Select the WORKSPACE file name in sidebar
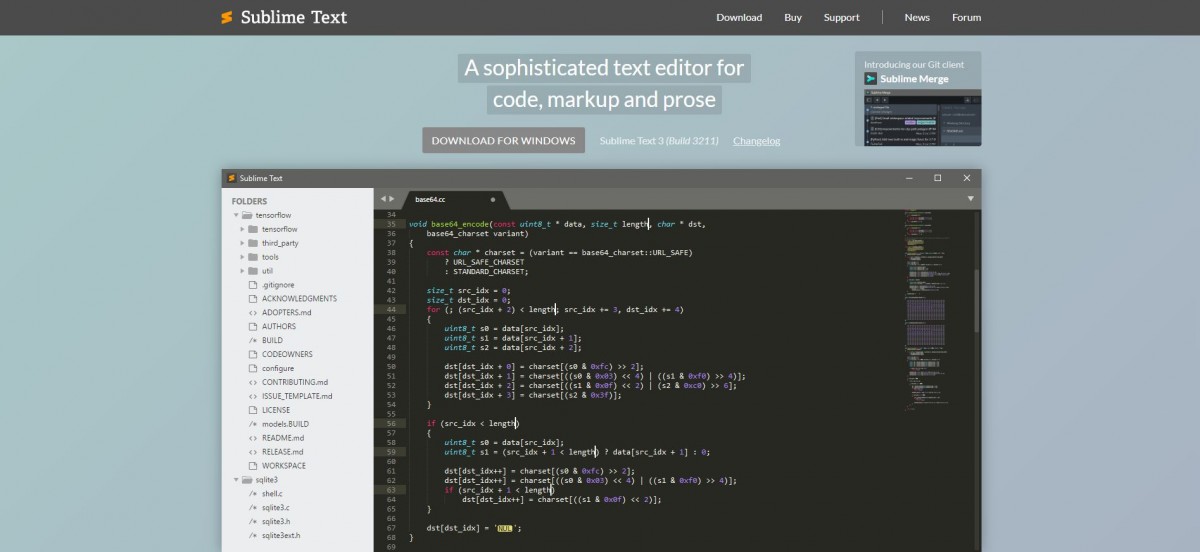The image size is (1200, 552). [284, 465]
